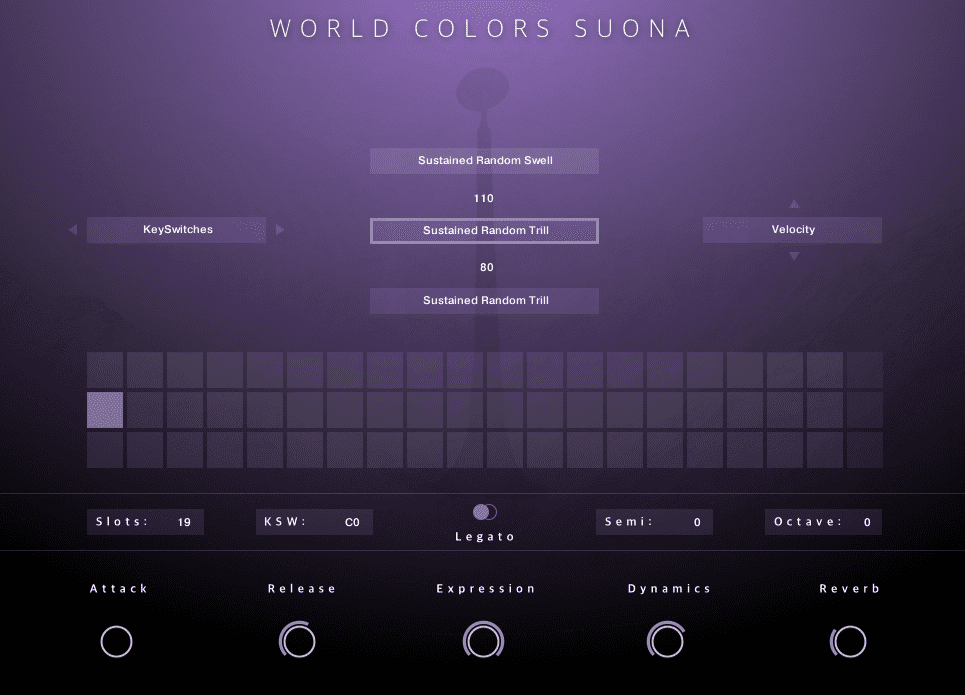Open the KeySwitches mode selector
965x695 pixels.
tap(177, 230)
